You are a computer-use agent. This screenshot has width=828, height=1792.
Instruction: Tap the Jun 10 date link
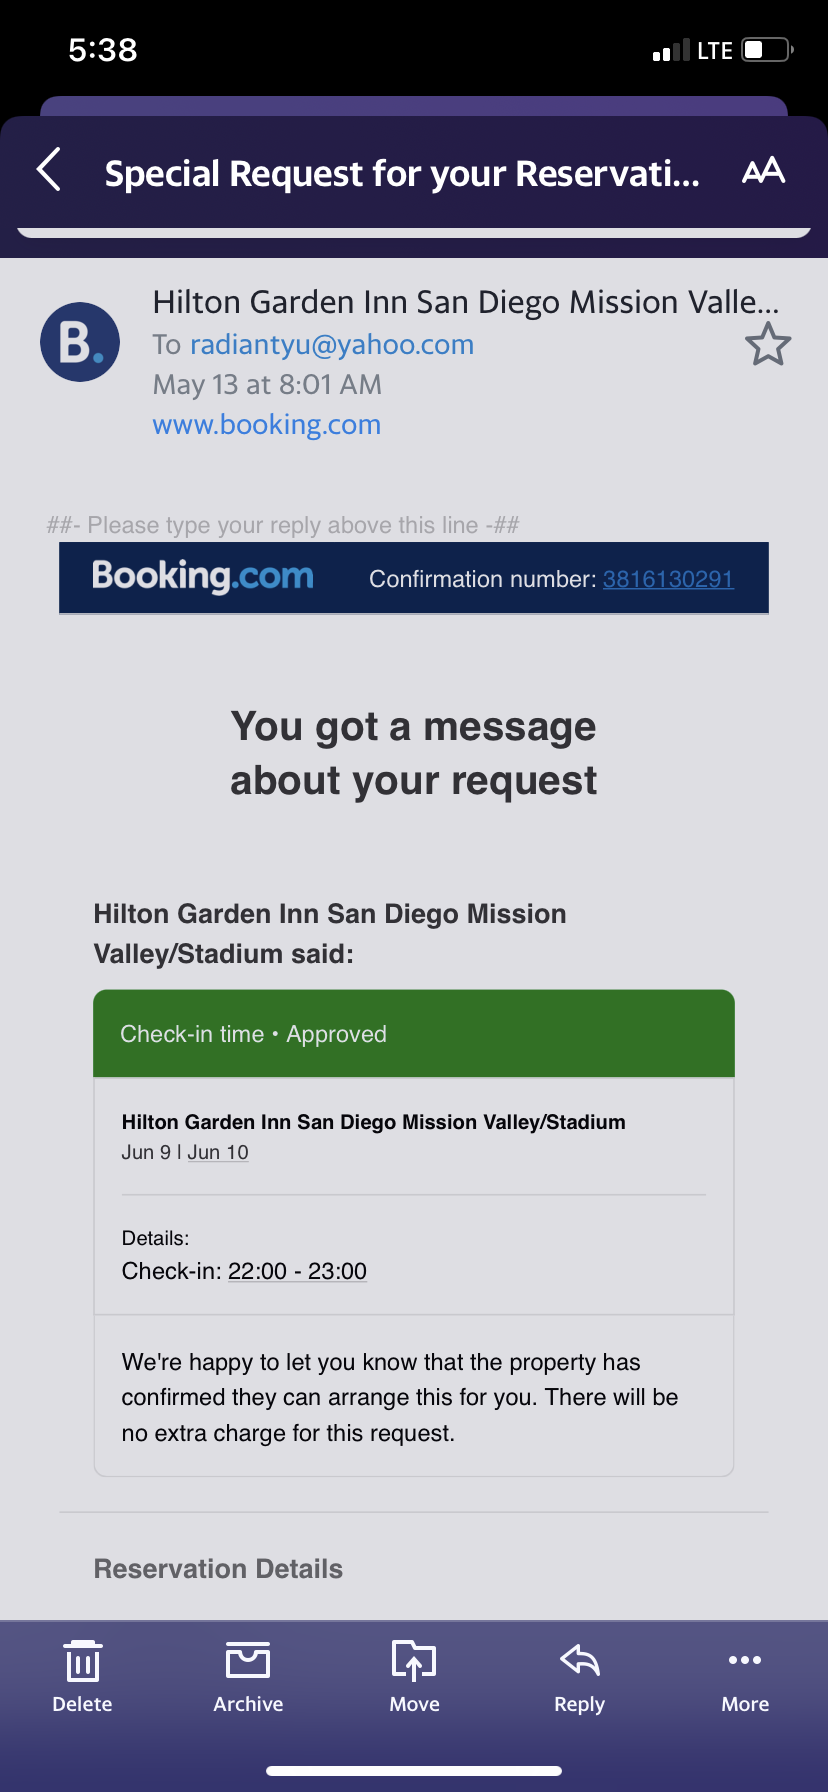pos(218,1152)
